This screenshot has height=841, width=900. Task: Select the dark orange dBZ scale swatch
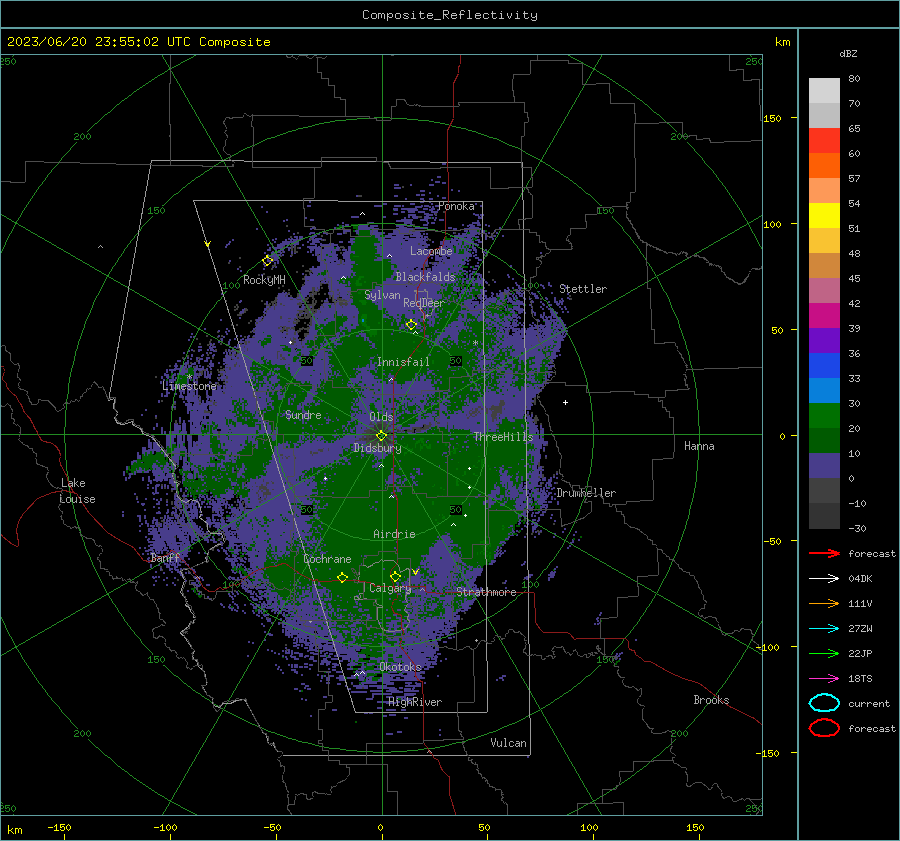(x=824, y=165)
